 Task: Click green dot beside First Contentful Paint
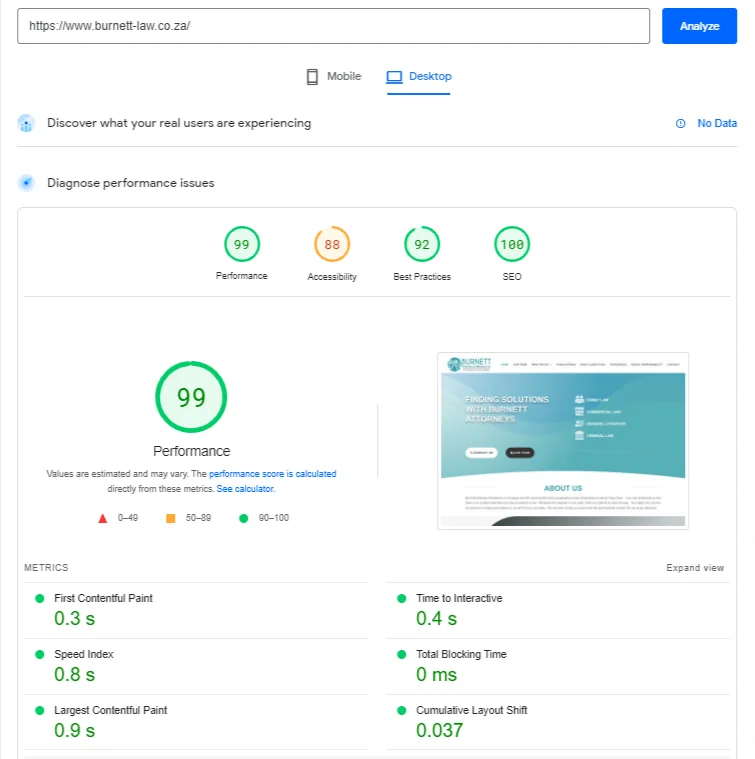coord(40,599)
